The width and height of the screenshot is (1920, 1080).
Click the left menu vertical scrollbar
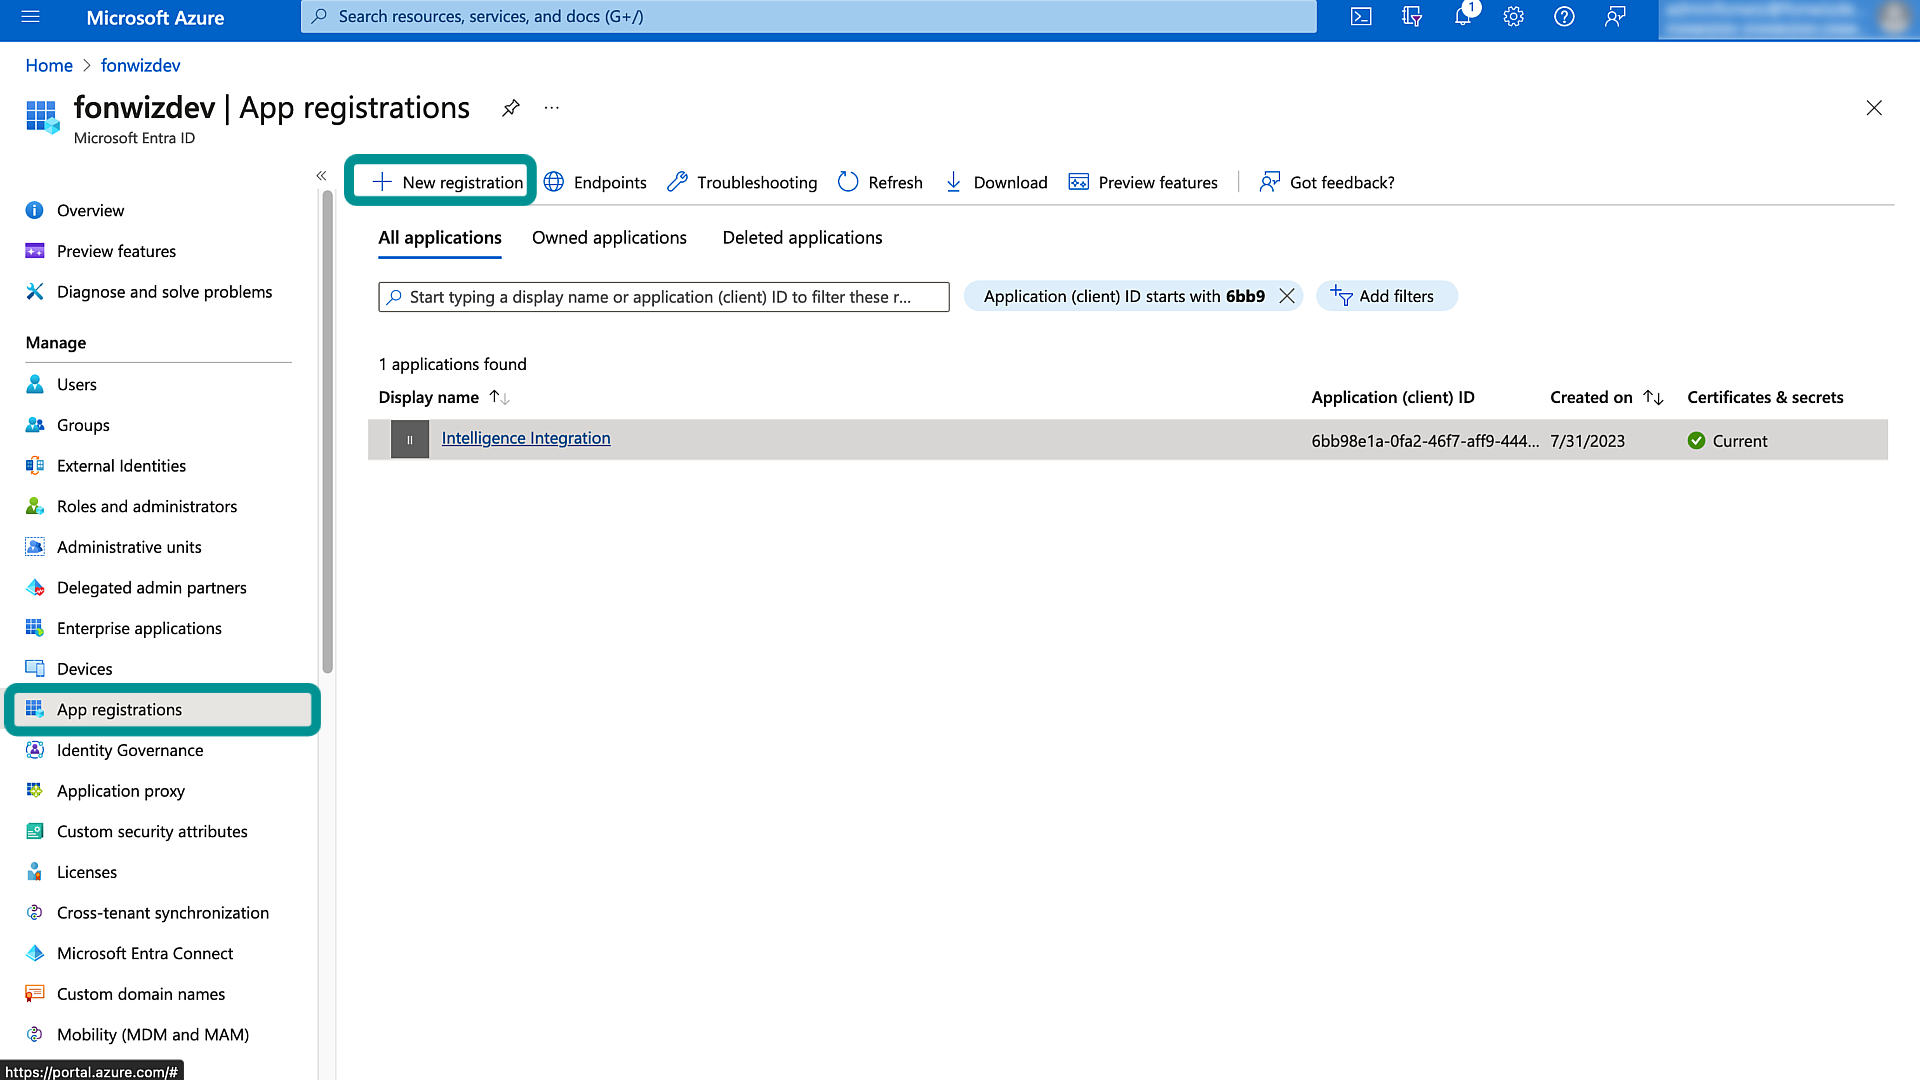tap(327, 430)
